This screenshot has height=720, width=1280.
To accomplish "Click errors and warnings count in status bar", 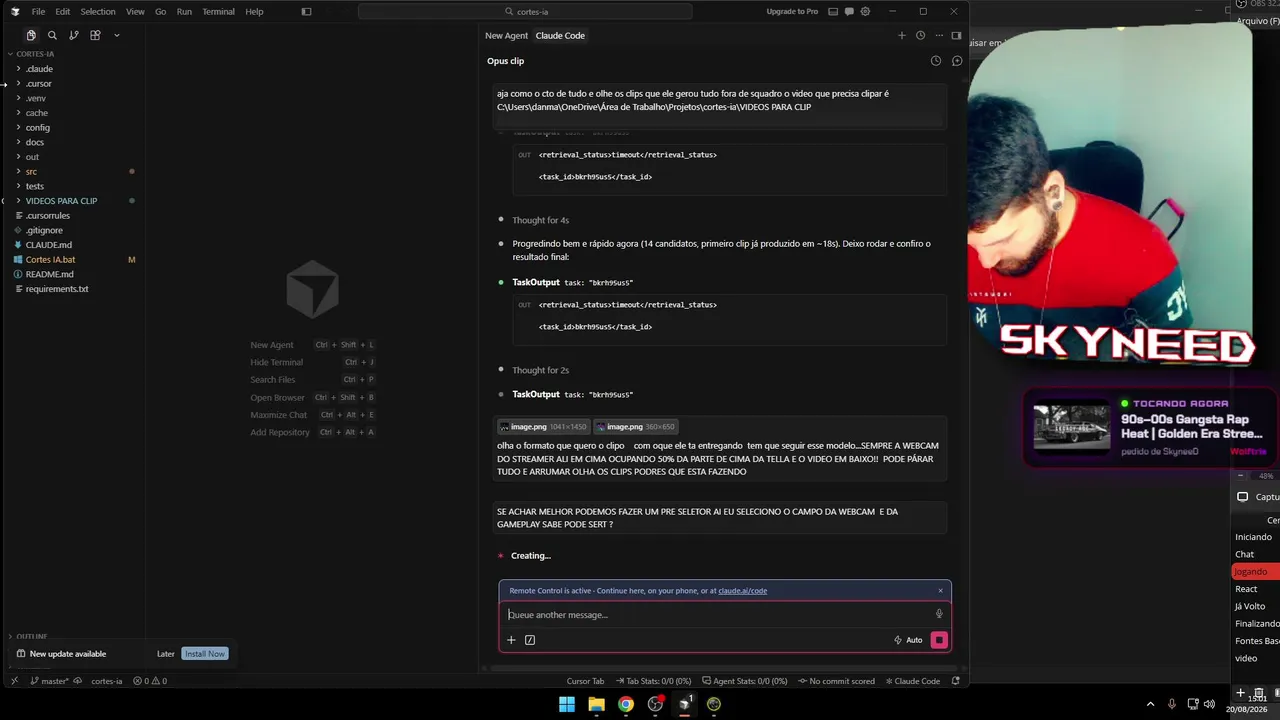I will (149, 681).
